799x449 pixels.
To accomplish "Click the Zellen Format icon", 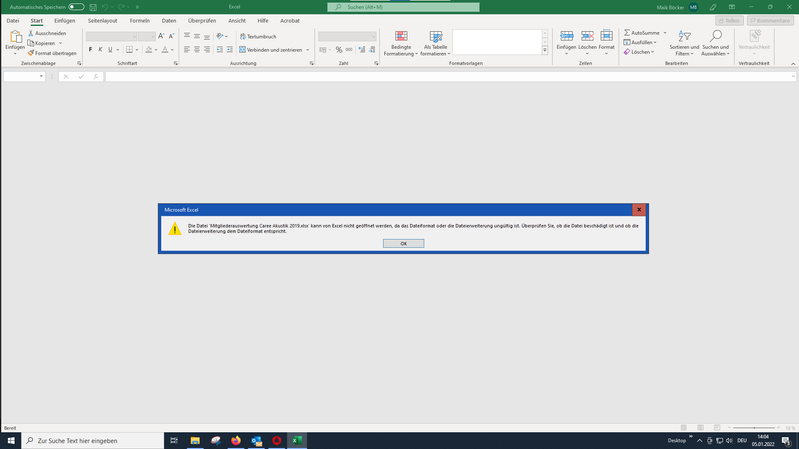I will coord(606,36).
